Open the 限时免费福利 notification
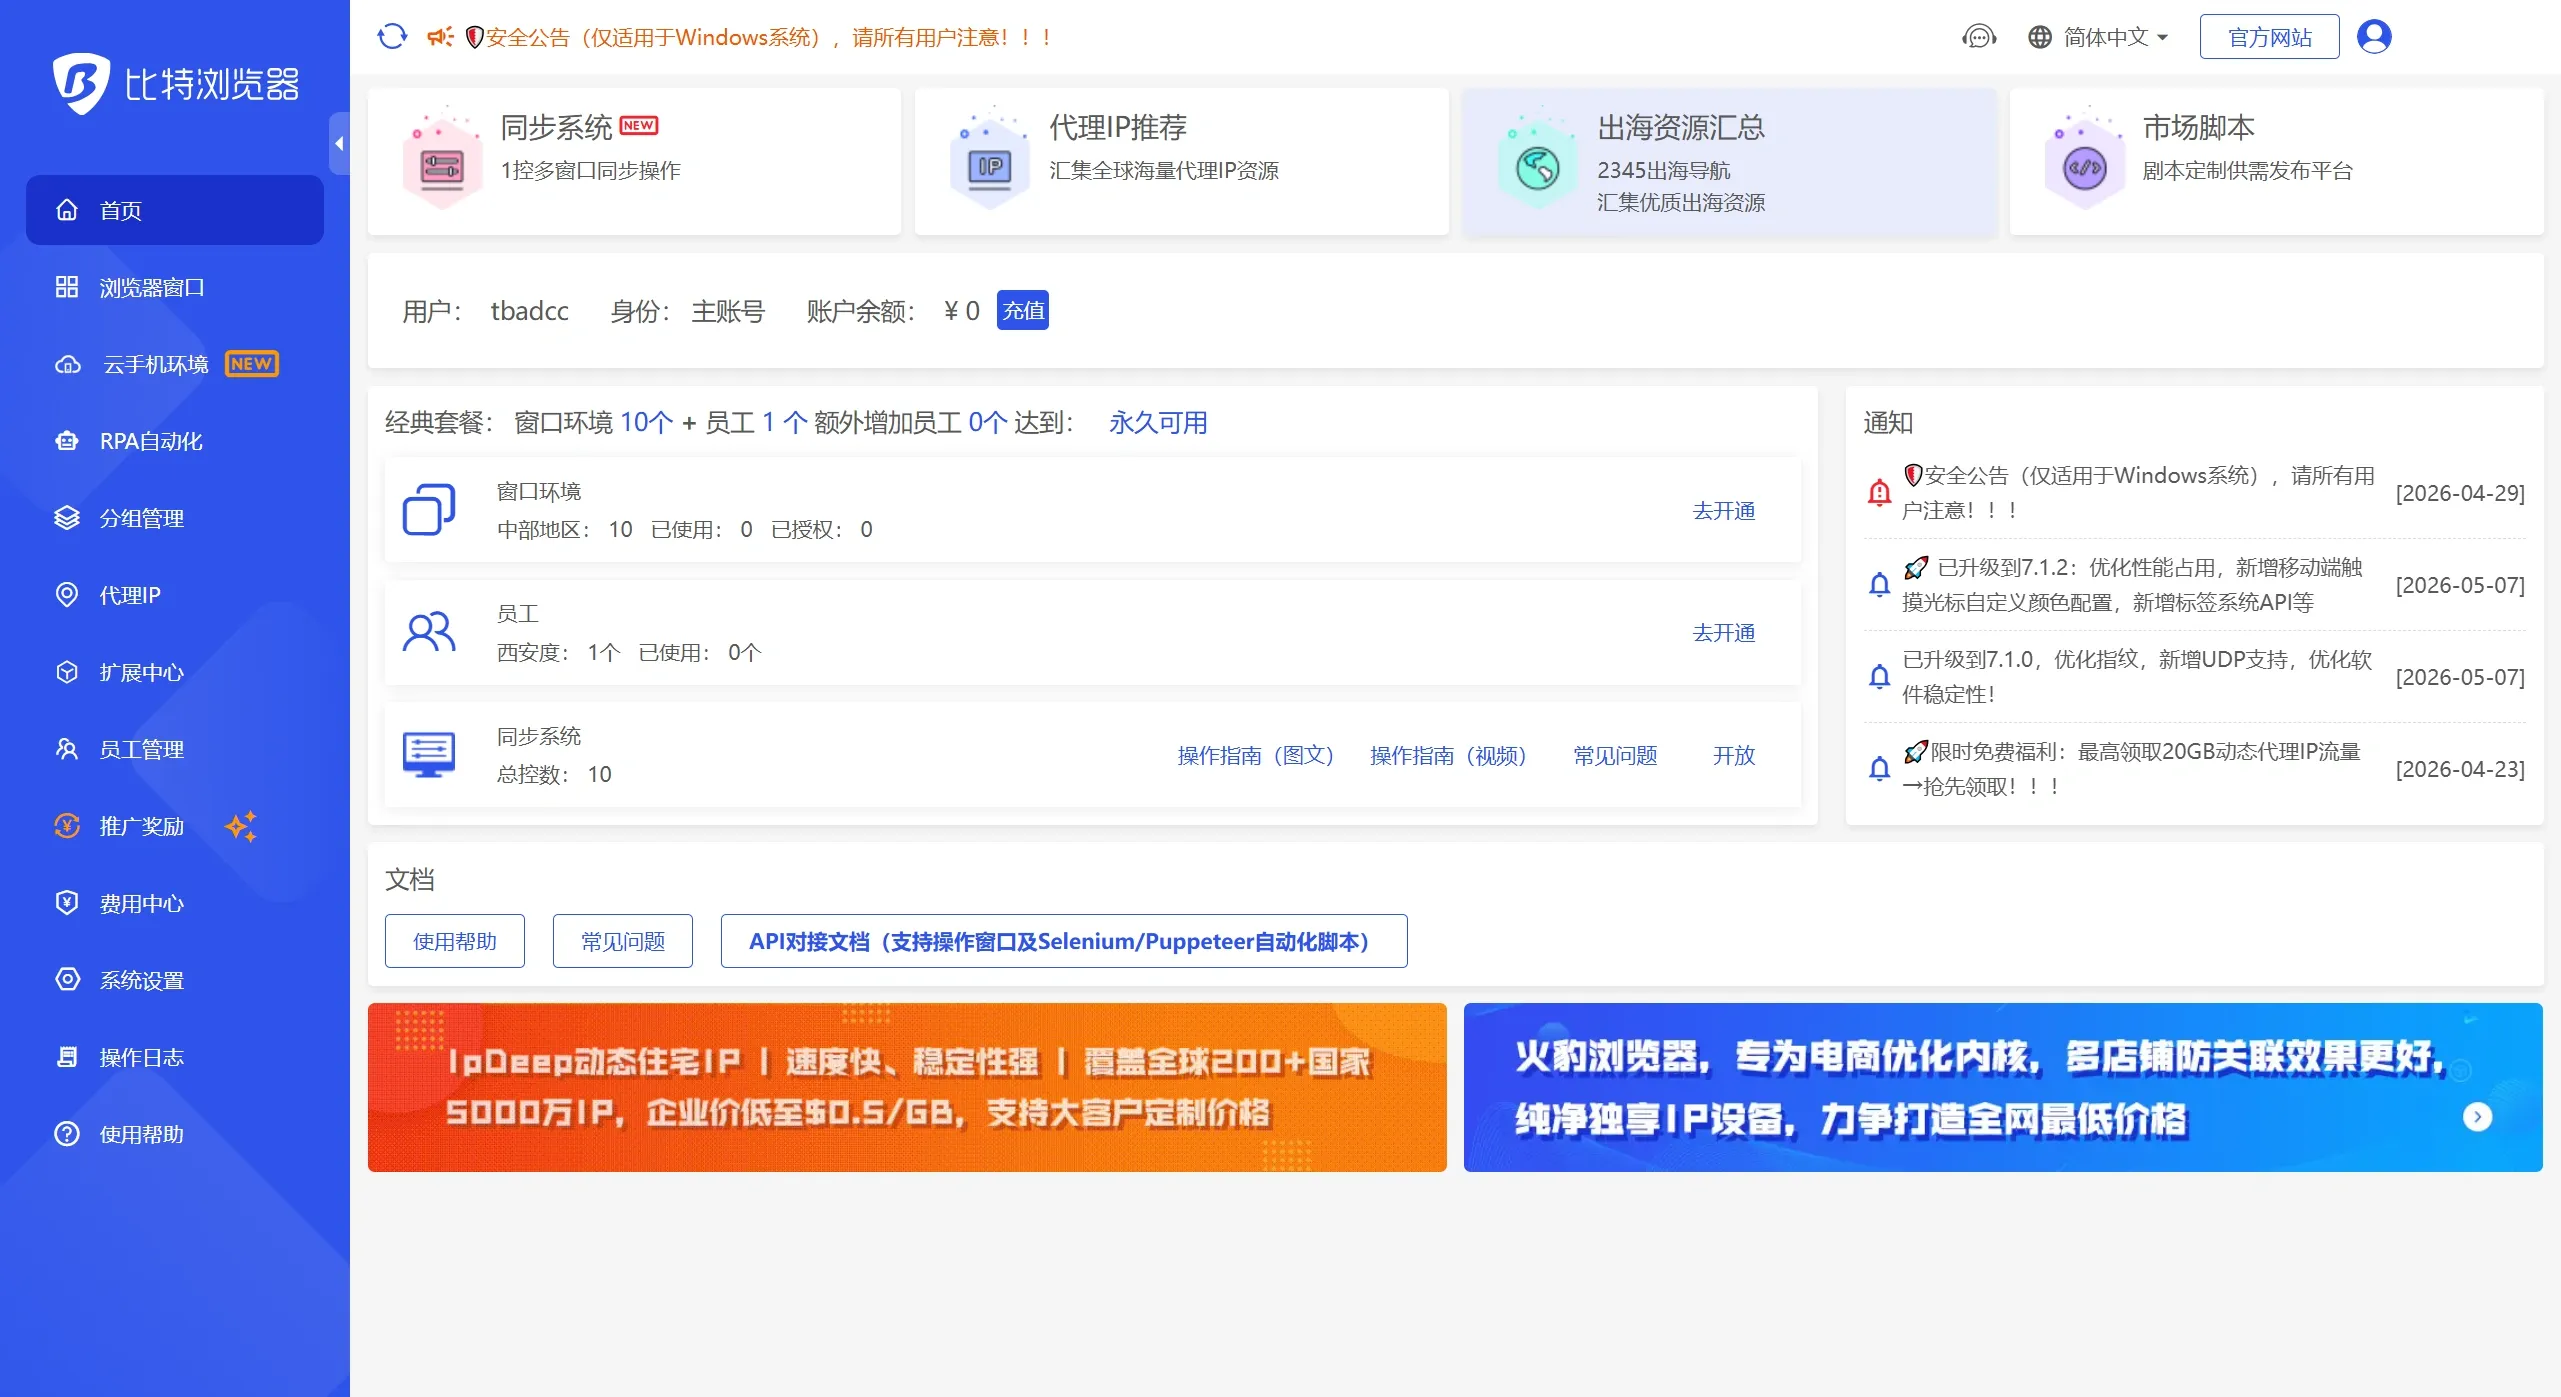 click(x=2131, y=769)
